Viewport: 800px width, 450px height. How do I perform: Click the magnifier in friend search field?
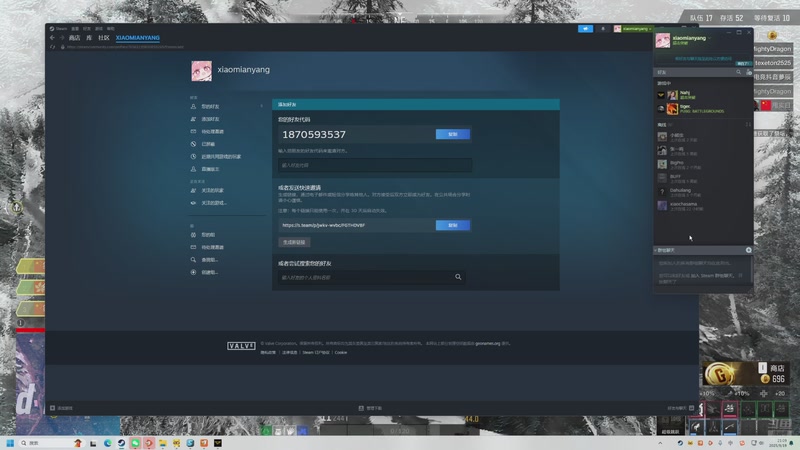pyautogui.click(x=458, y=277)
